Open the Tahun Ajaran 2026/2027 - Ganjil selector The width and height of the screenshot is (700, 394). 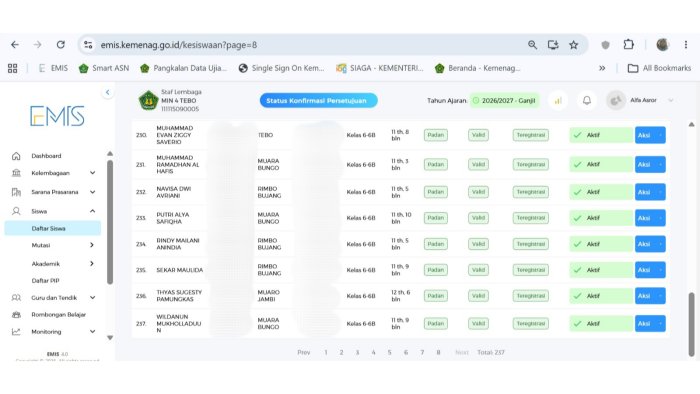(x=504, y=100)
